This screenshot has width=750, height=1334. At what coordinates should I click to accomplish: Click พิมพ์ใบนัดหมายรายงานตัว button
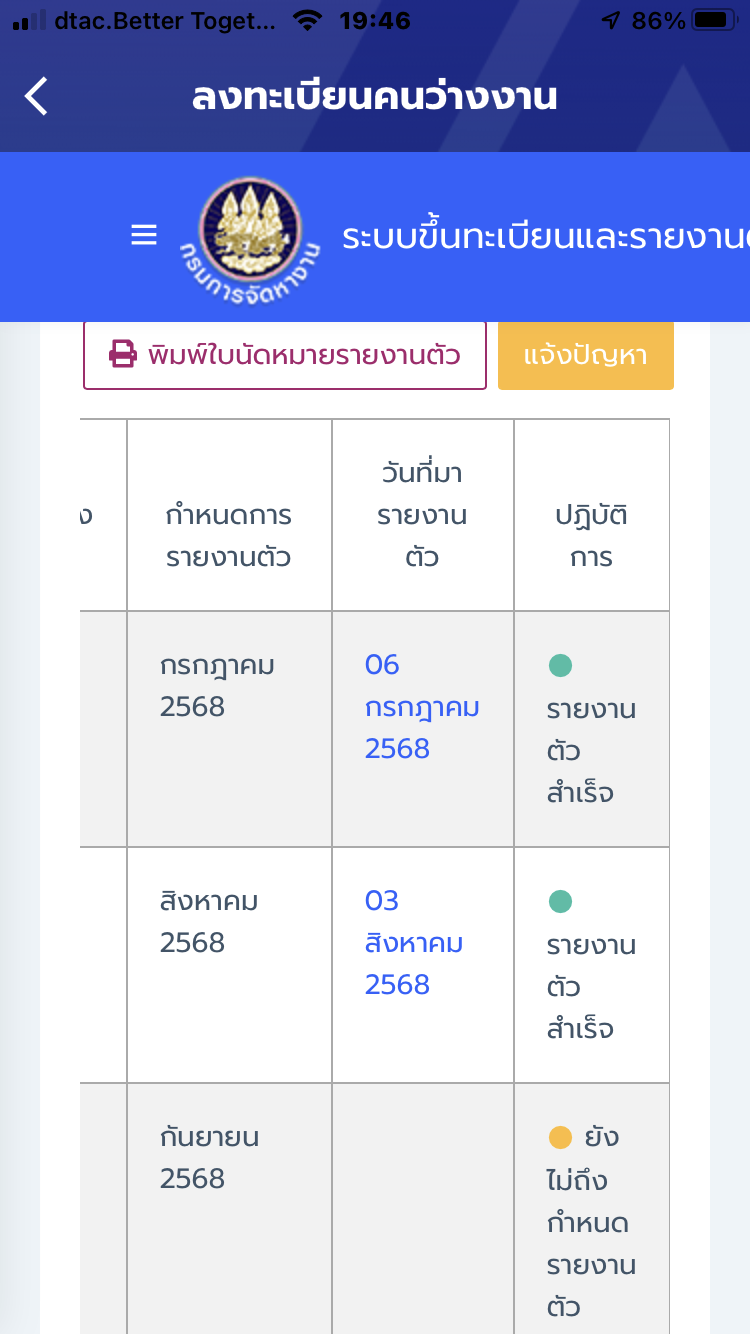click(285, 354)
